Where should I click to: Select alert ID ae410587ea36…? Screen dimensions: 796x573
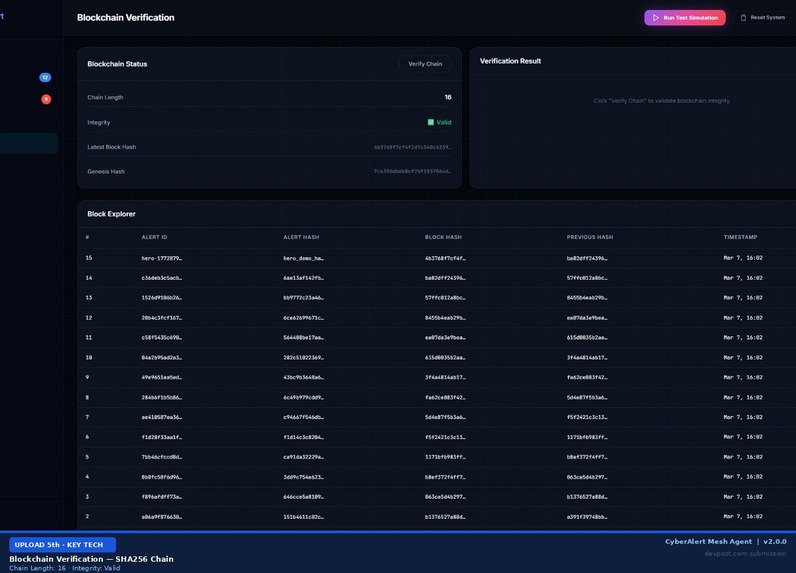click(x=161, y=417)
